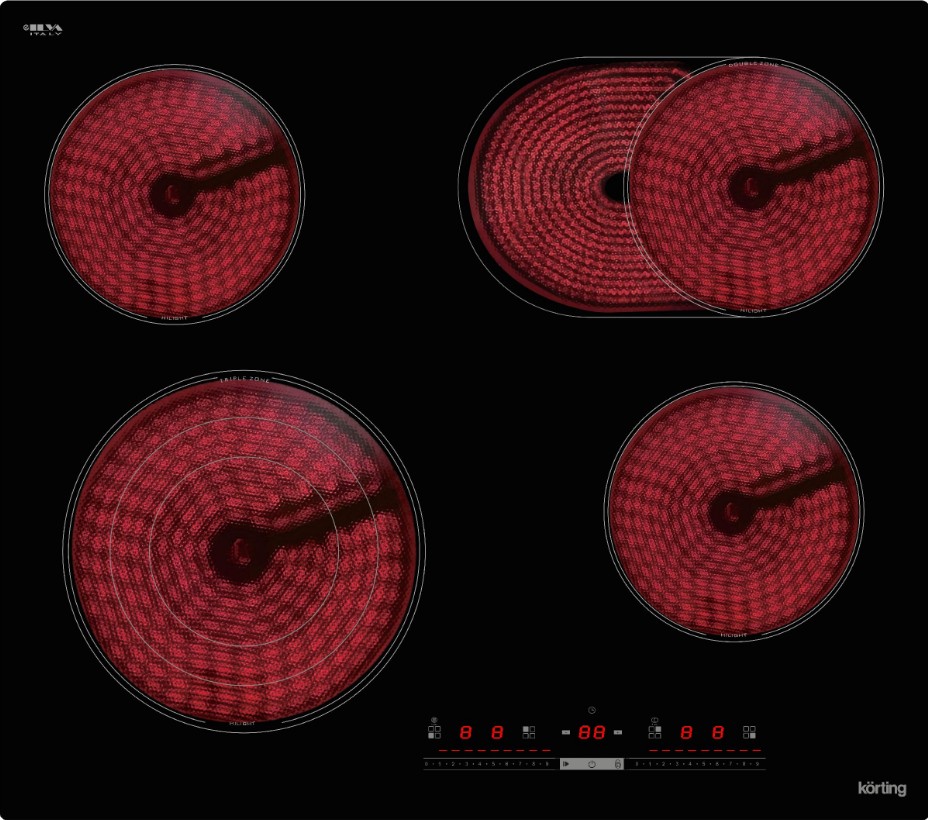The height and width of the screenshot is (820, 928).
Task: Tap the central timer display
Action: (592, 732)
